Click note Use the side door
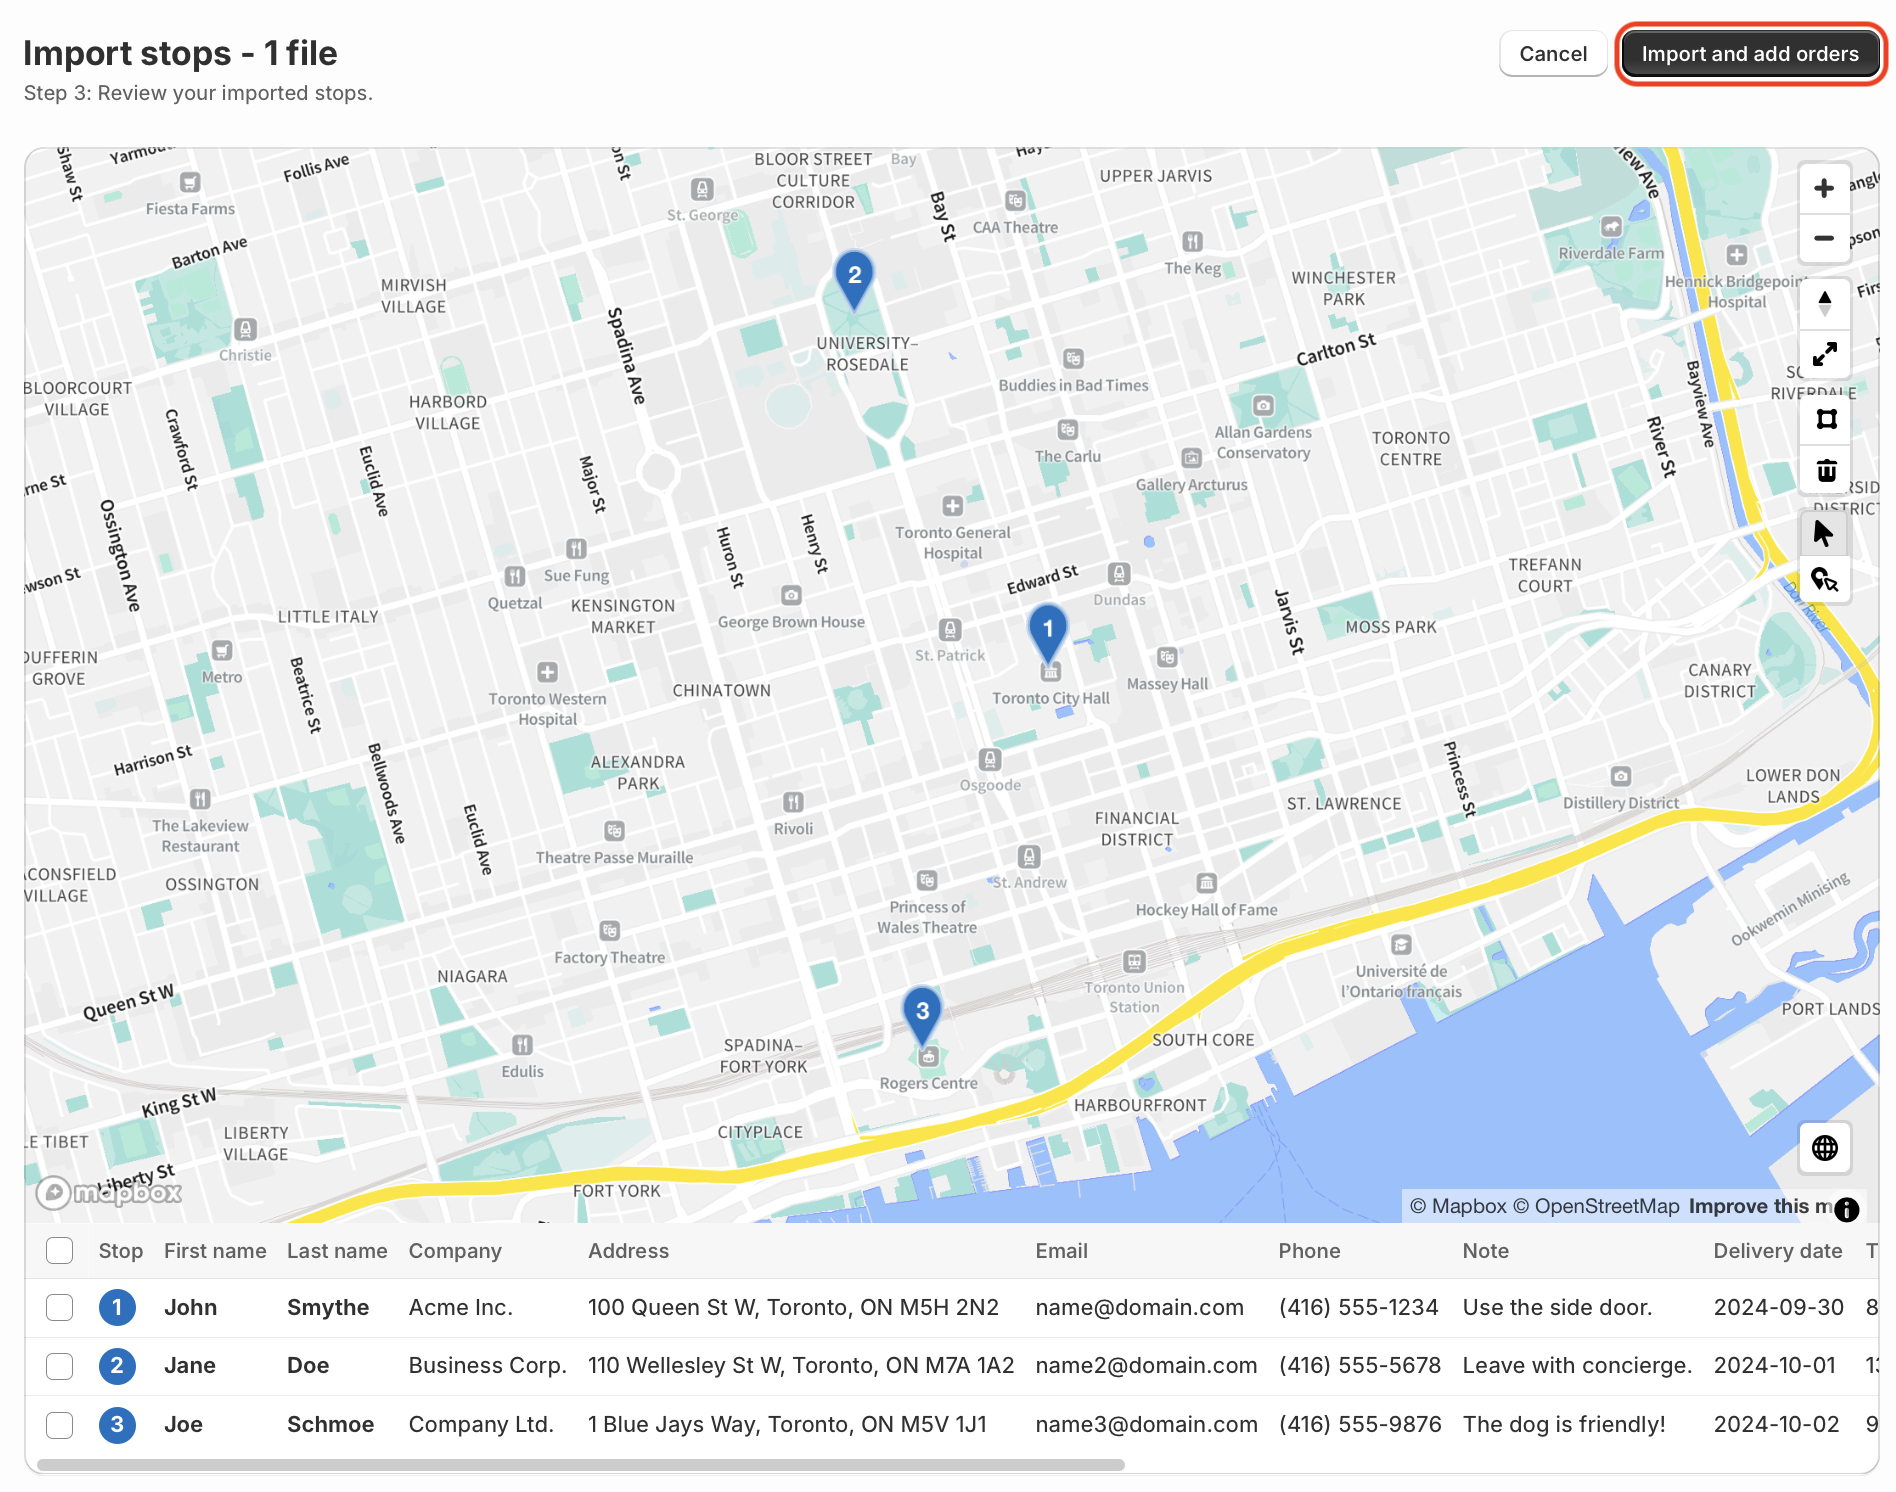This screenshot has width=1896, height=1492. 1557,1307
